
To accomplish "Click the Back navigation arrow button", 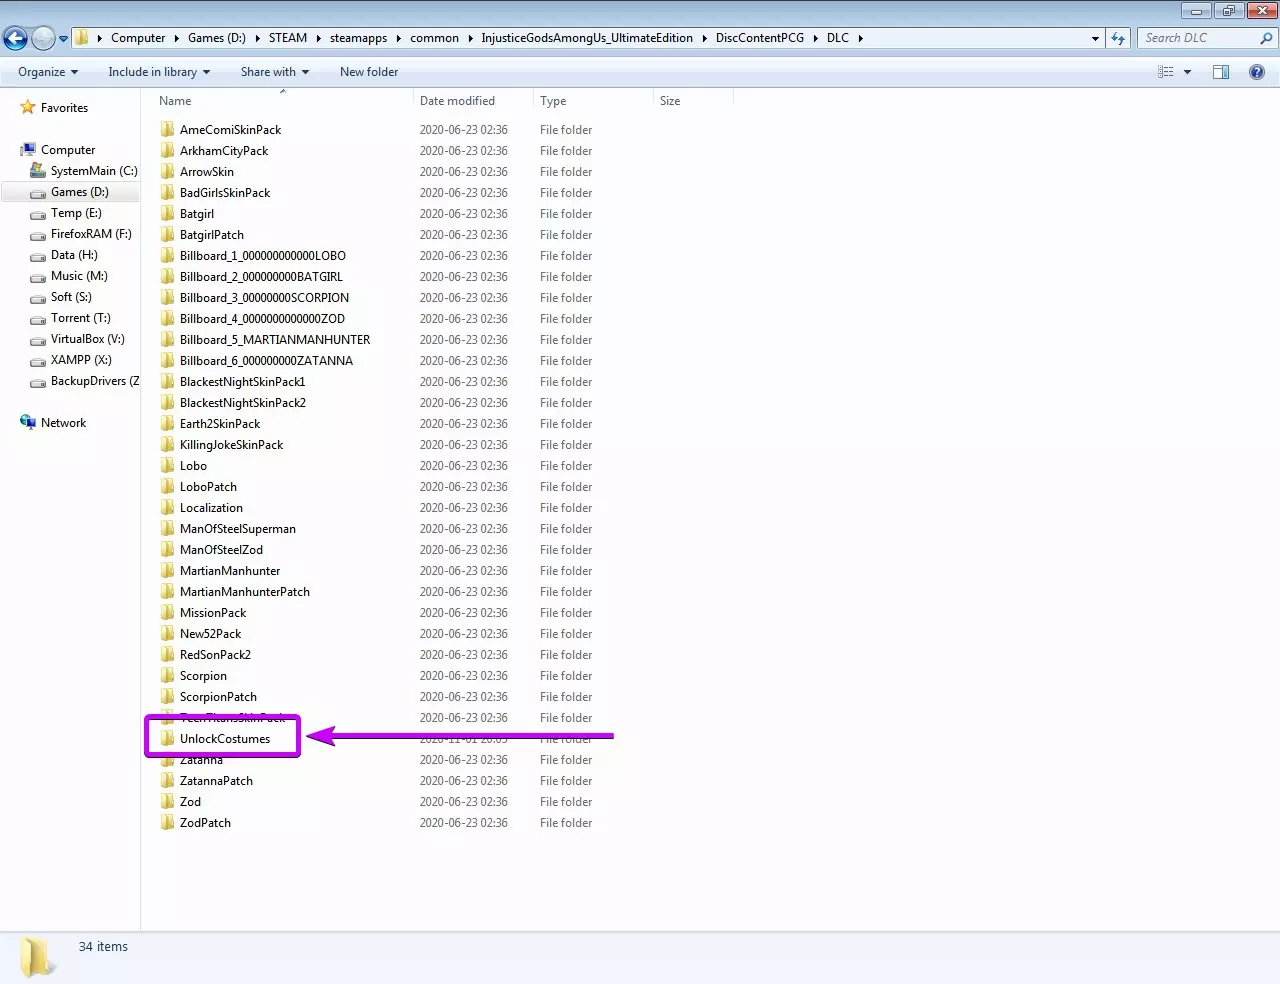I will pos(15,38).
